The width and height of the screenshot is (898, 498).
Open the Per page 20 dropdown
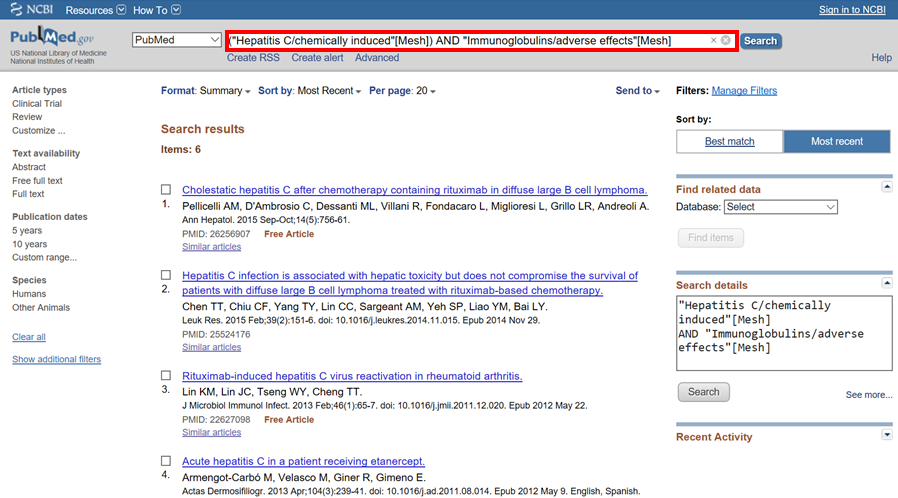402,90
